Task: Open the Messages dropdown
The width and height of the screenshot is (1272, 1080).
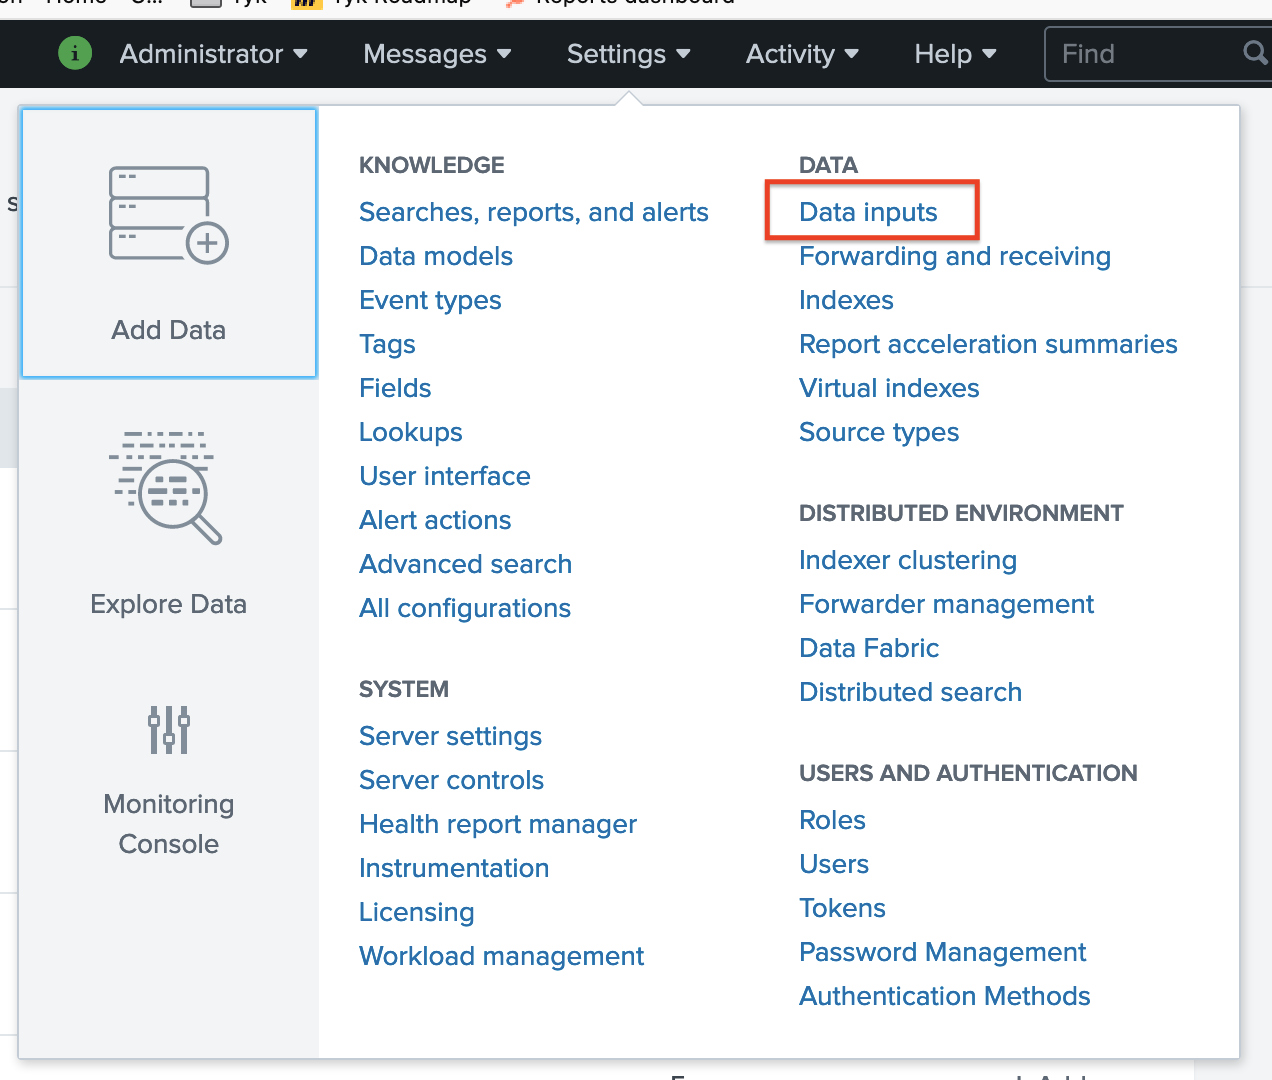Action: point(437,54)
